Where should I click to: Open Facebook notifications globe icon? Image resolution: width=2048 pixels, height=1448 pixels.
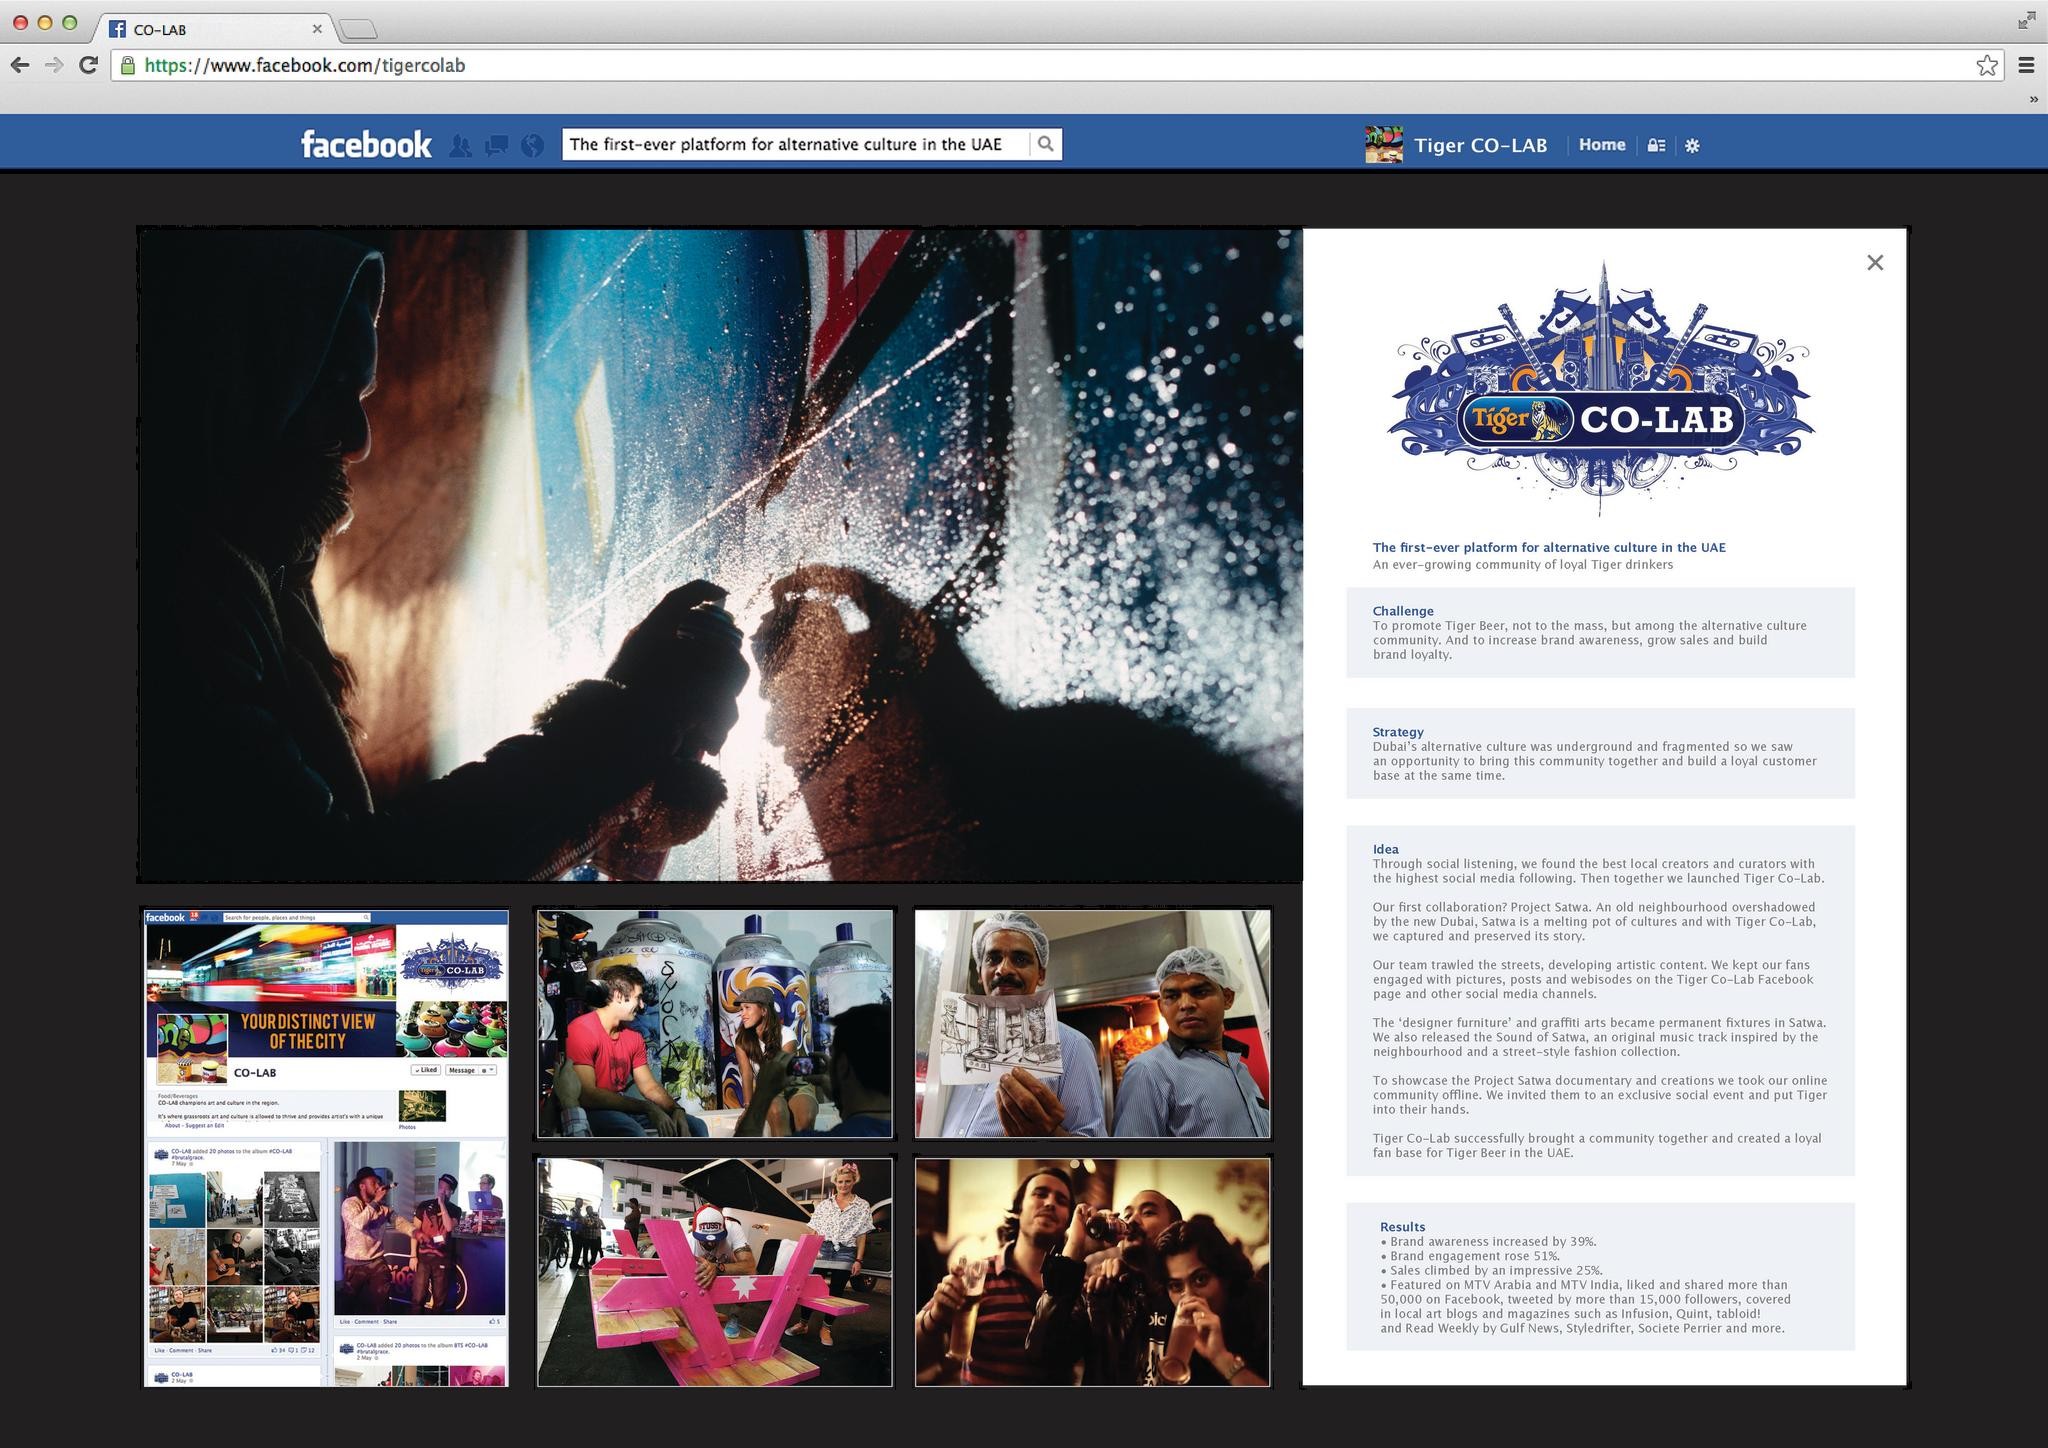pos(533,145)
